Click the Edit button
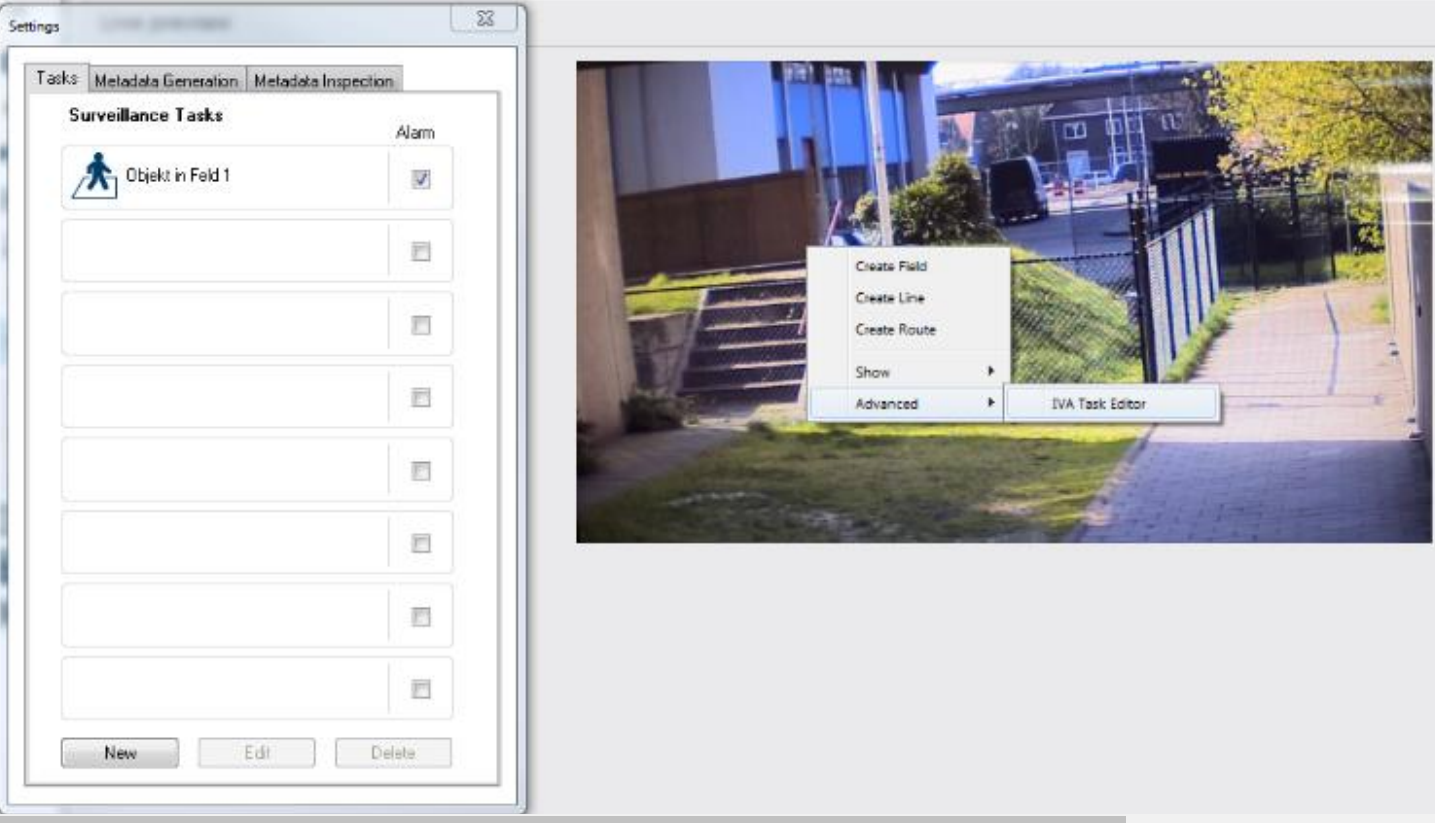This screenshot has width=1435, height=823. point(257,753)
